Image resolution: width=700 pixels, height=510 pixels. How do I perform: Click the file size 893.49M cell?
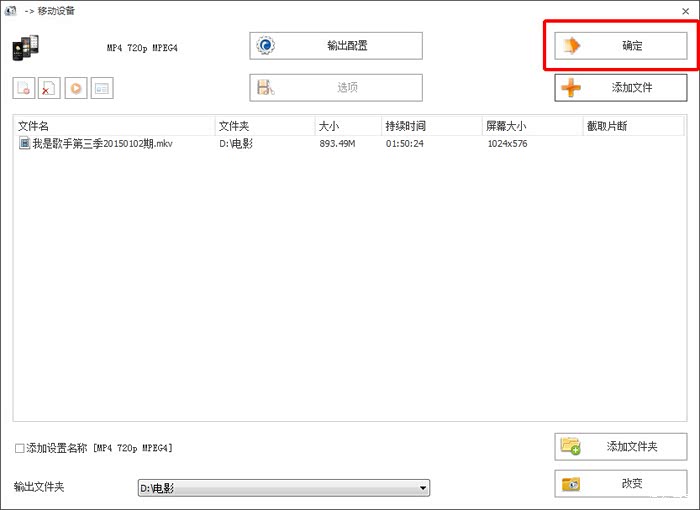click(x=337, y=144)
